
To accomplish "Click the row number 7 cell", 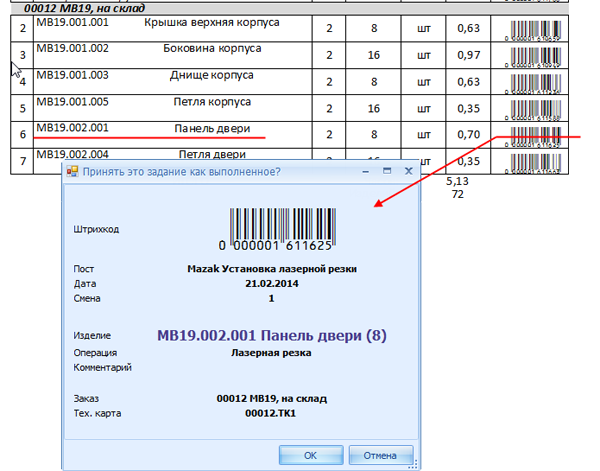I will (x=23, y=161).
